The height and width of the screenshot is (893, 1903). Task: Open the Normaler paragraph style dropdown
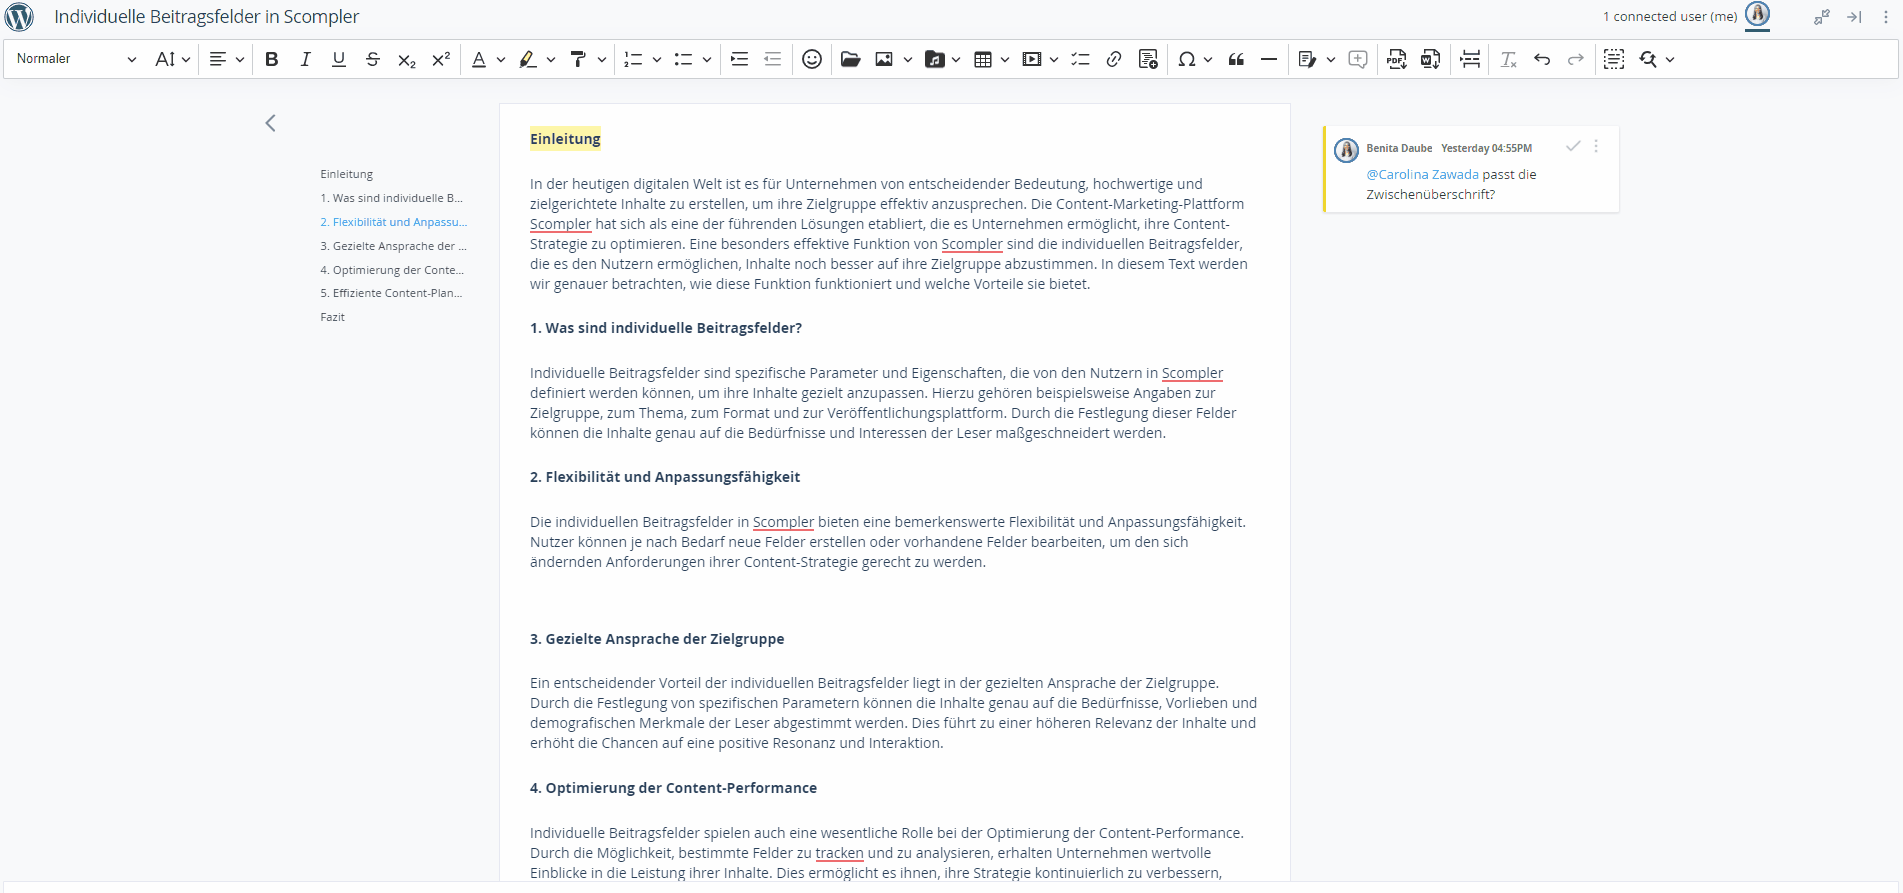(x=76, y=59)
